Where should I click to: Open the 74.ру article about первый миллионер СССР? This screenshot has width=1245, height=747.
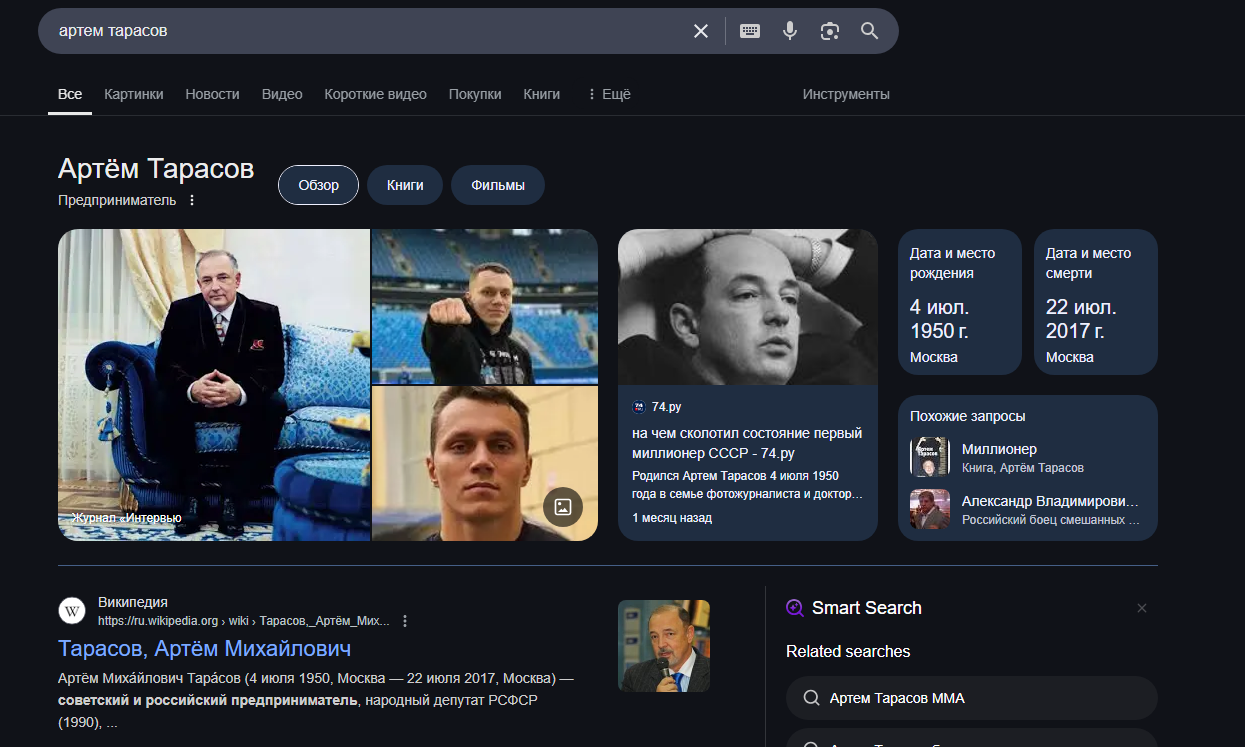(x=747, y=443)
